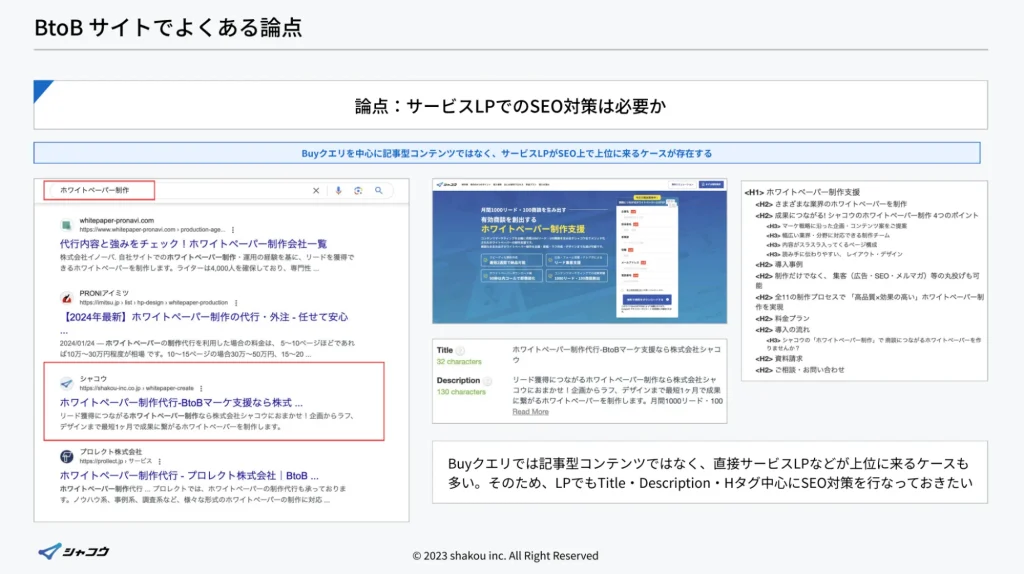Click the image search lens icon
This screenshot has width=1024, height=574.
pyautogui.click(x=358, y=190)
